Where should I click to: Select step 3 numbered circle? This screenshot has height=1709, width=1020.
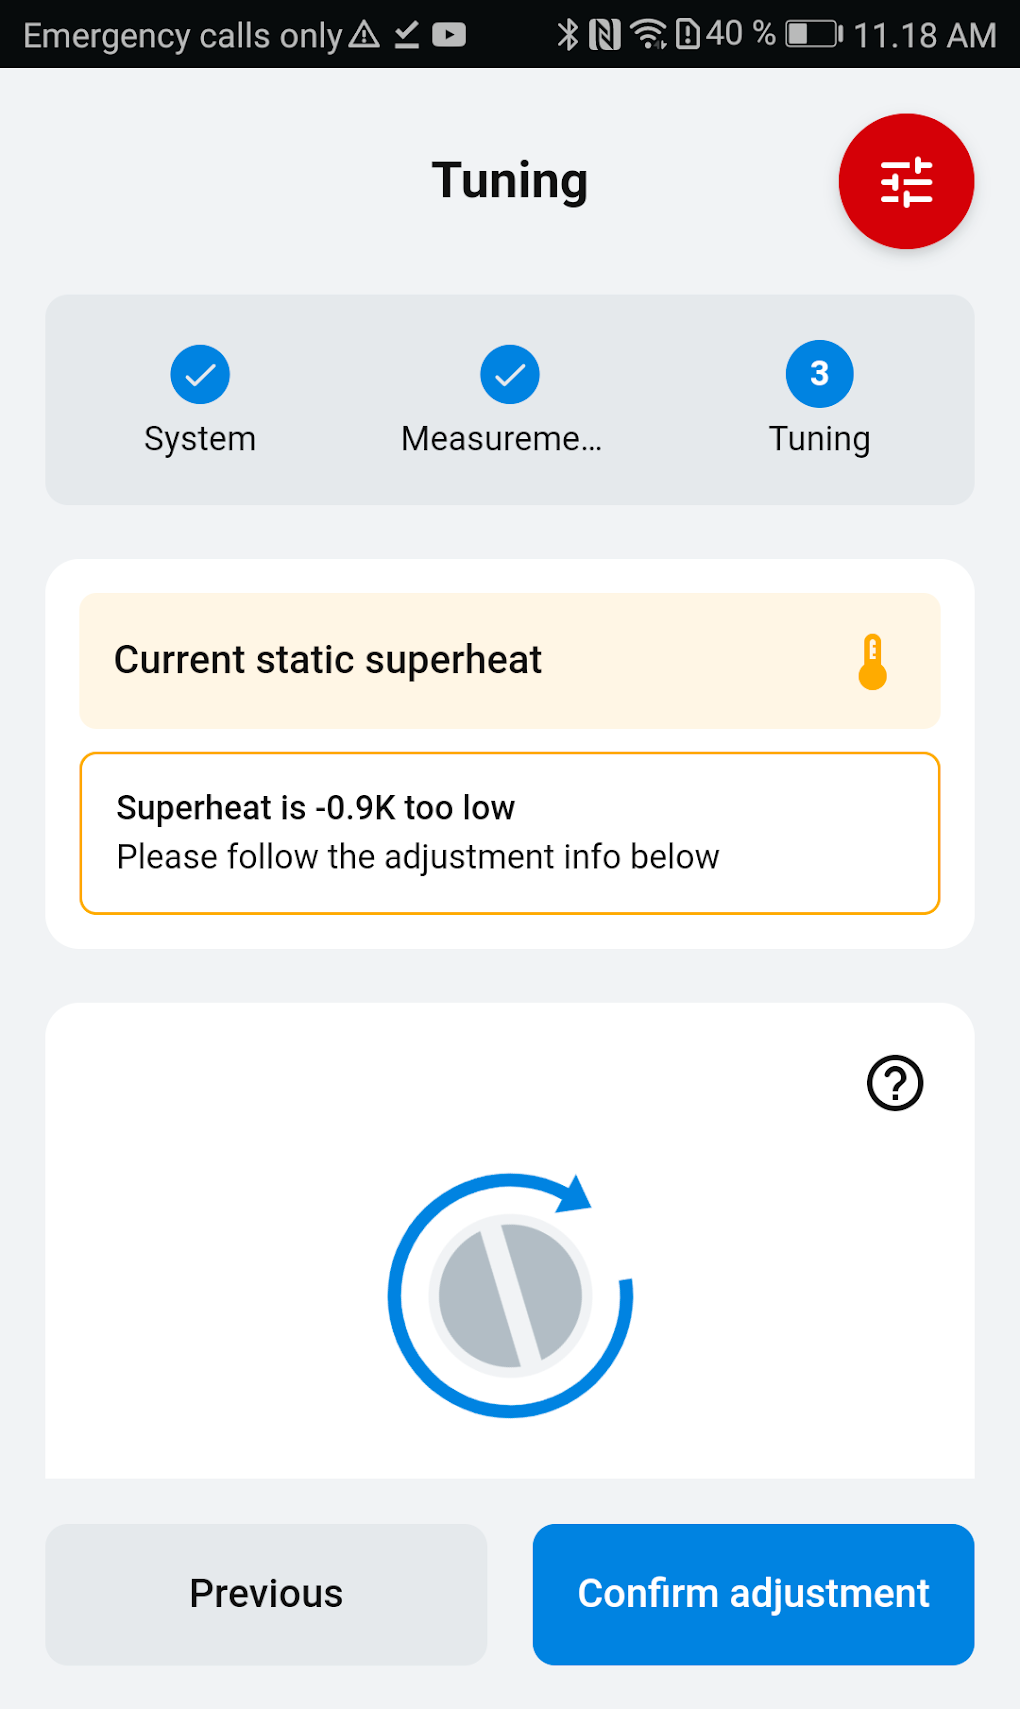[x=819, y=375]
